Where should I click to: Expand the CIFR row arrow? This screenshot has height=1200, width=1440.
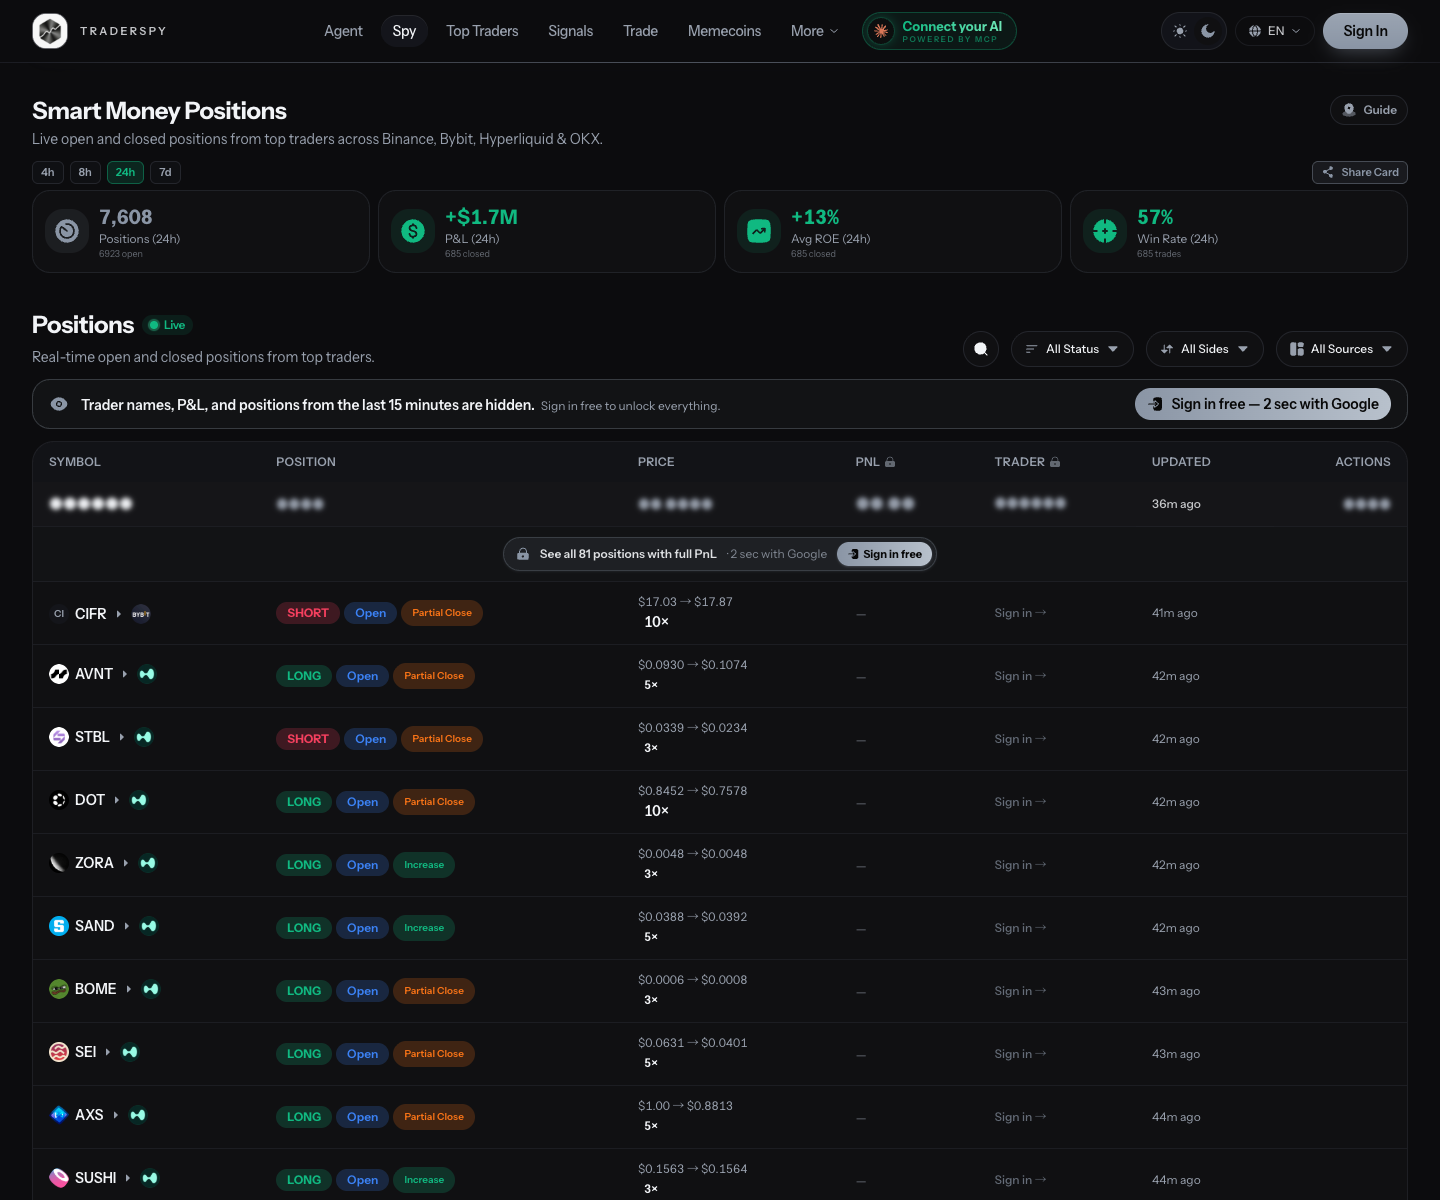click(118, 613)
